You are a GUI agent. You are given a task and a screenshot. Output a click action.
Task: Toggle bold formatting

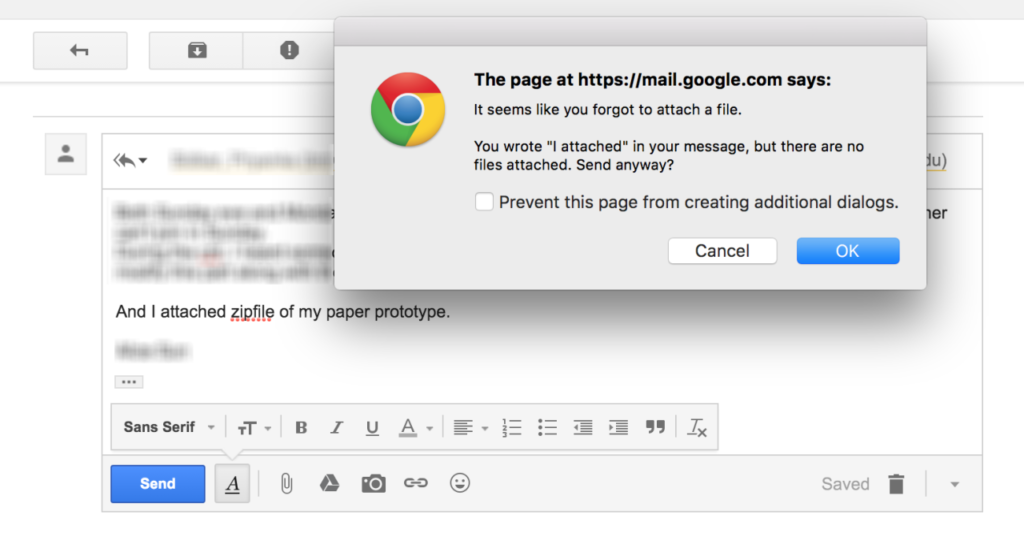[x=301, y=428]
